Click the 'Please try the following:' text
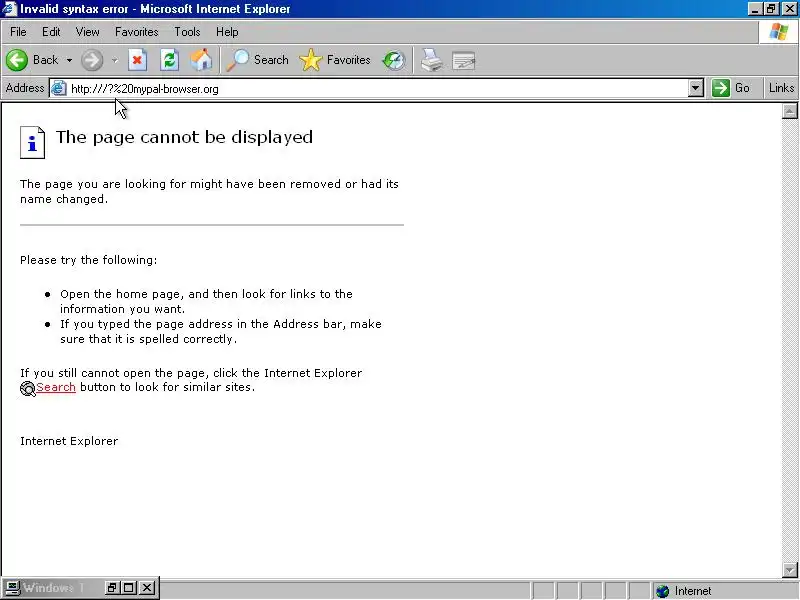 click(89, 260)
